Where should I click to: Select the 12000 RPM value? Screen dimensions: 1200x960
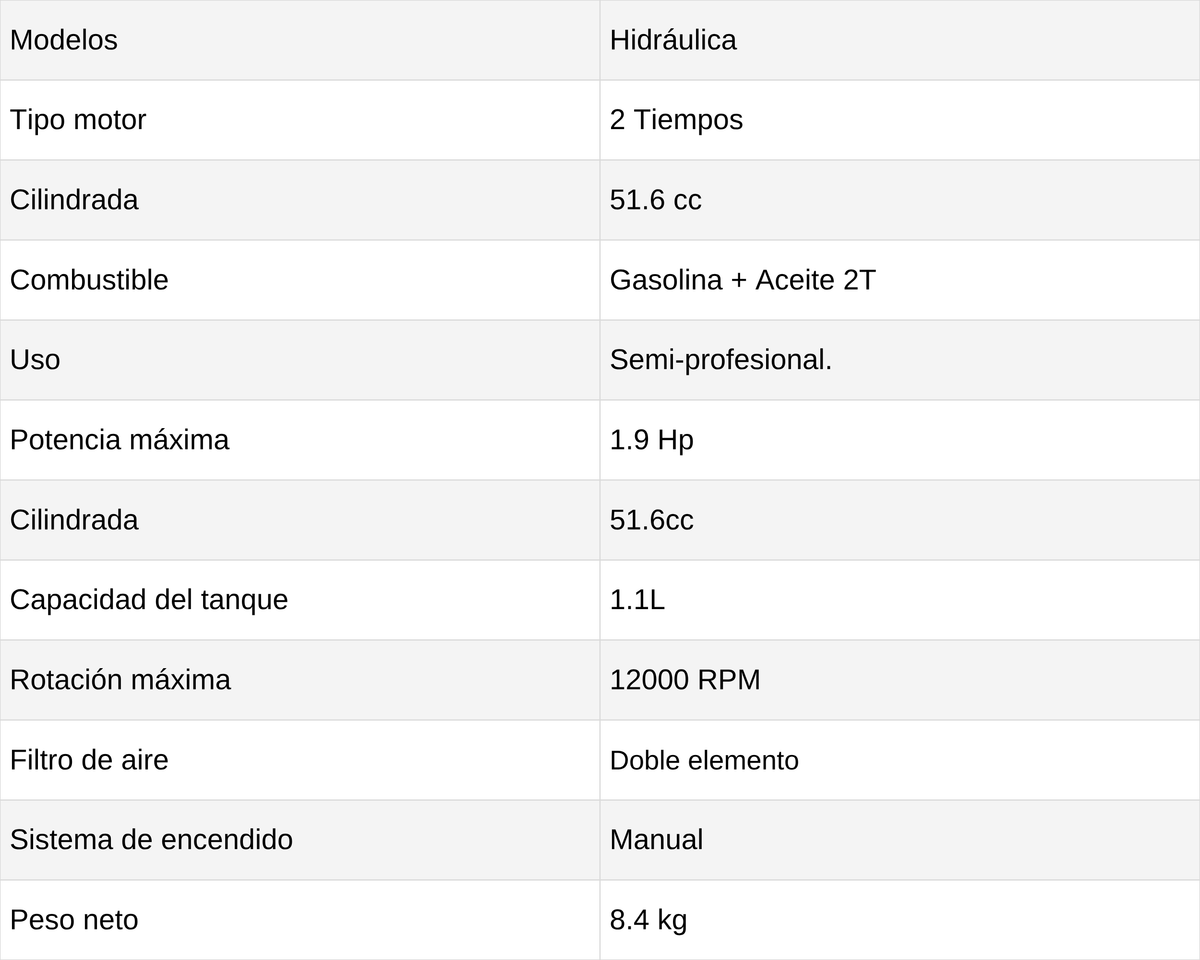tap(685, 680)
